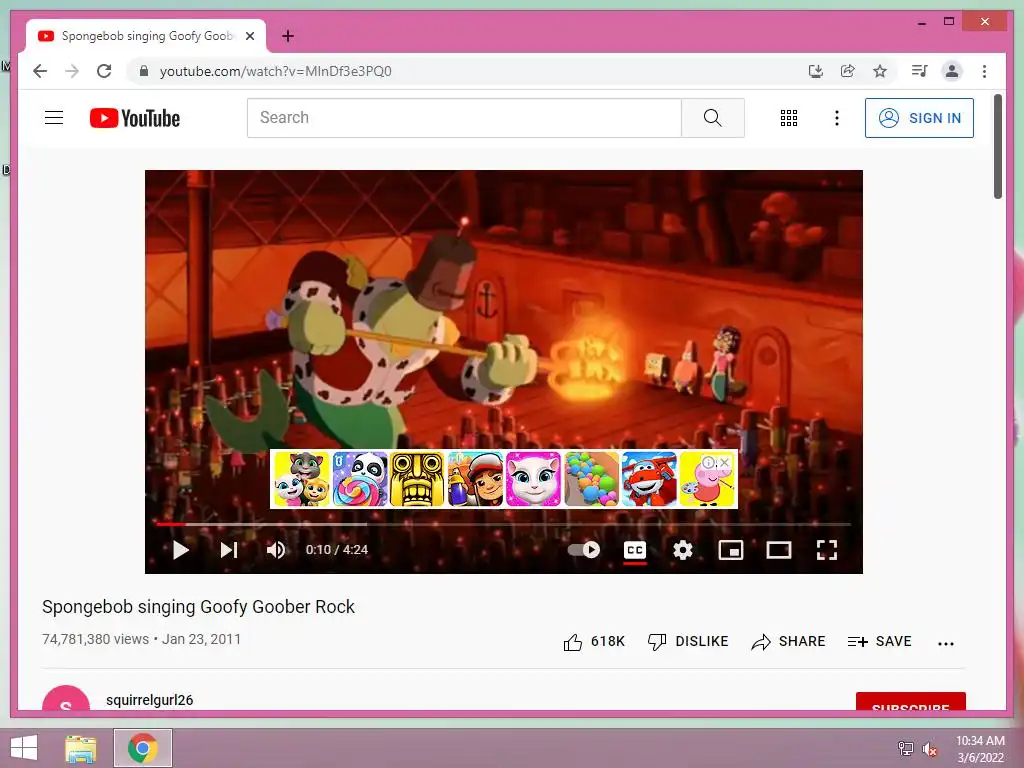Viewport: 1024px width, 768px height.
Task: Go to YouTube home logo
Action: 135,118
